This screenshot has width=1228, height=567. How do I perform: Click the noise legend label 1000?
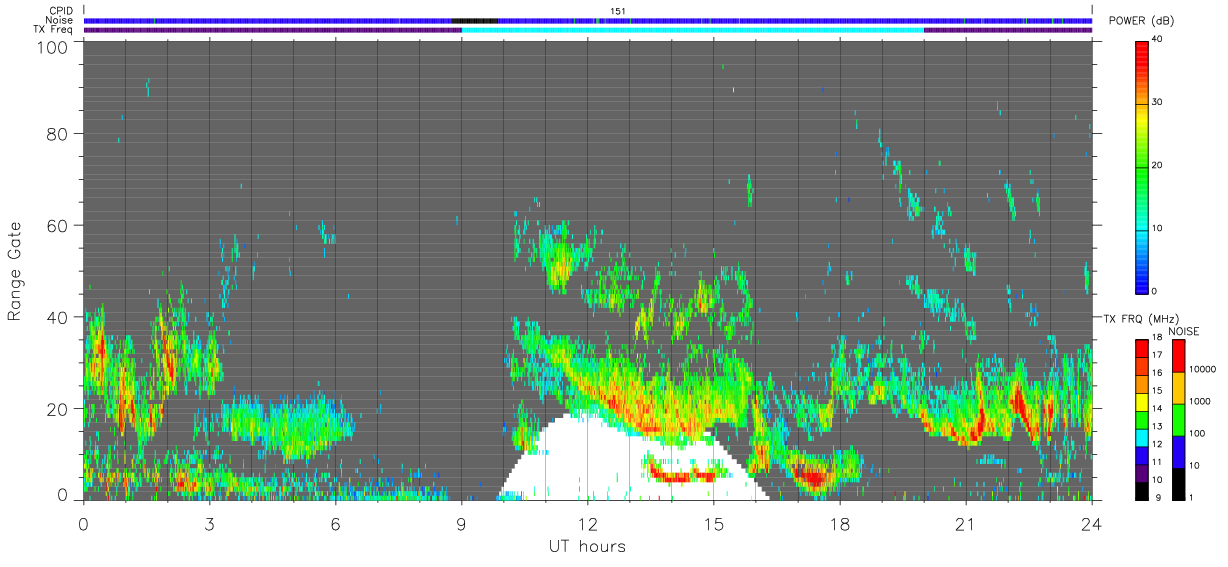pyautogui.click(x=1202, y=401)
